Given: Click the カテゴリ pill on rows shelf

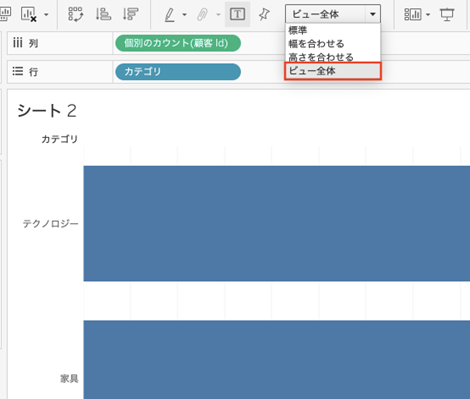Looking at the screenshot, I should coord(178,72).
